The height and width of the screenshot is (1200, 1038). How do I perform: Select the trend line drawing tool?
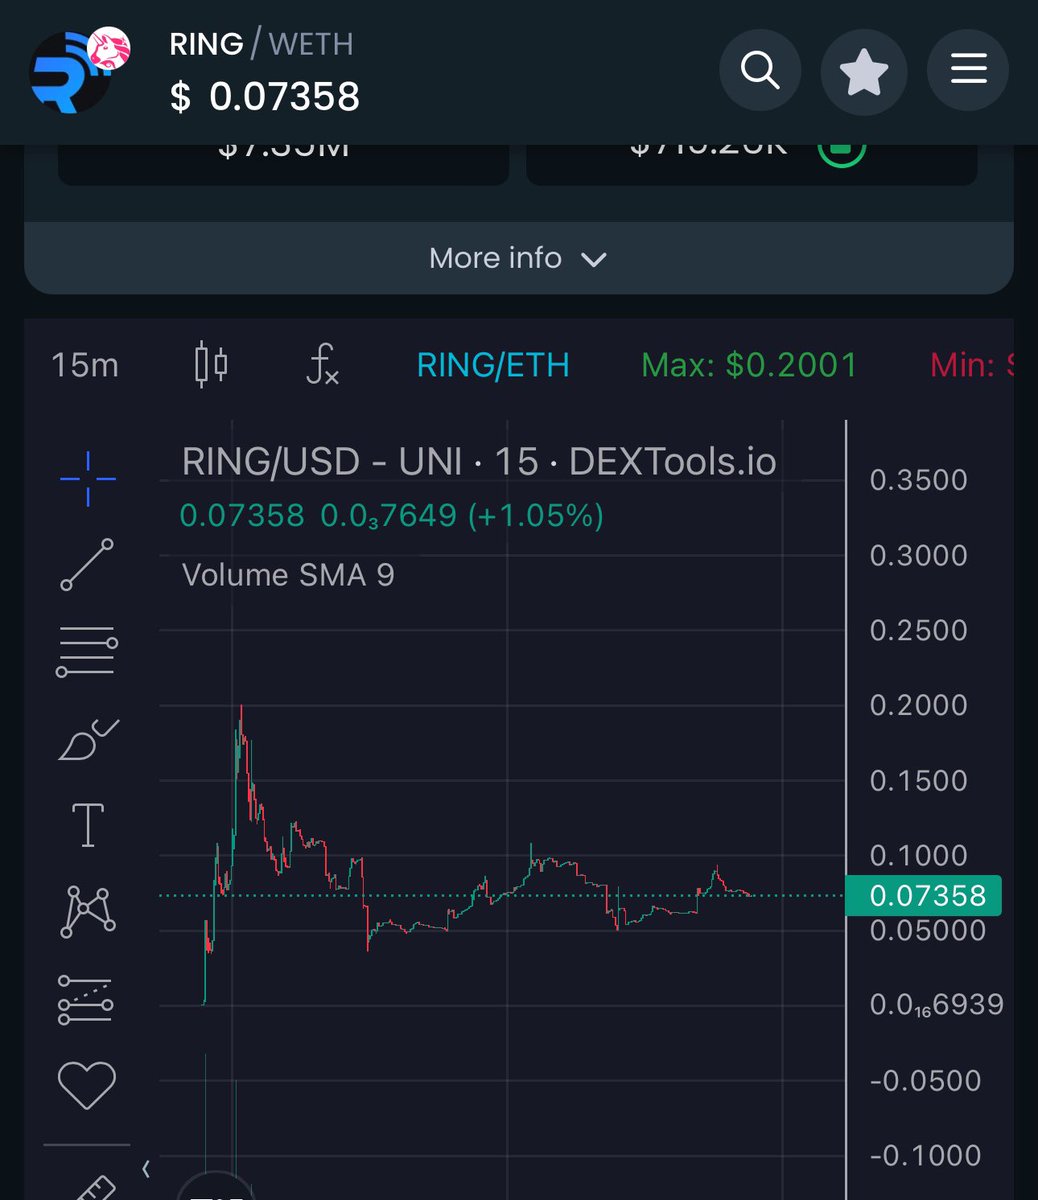pyautogui.click(x=88, y=565)
